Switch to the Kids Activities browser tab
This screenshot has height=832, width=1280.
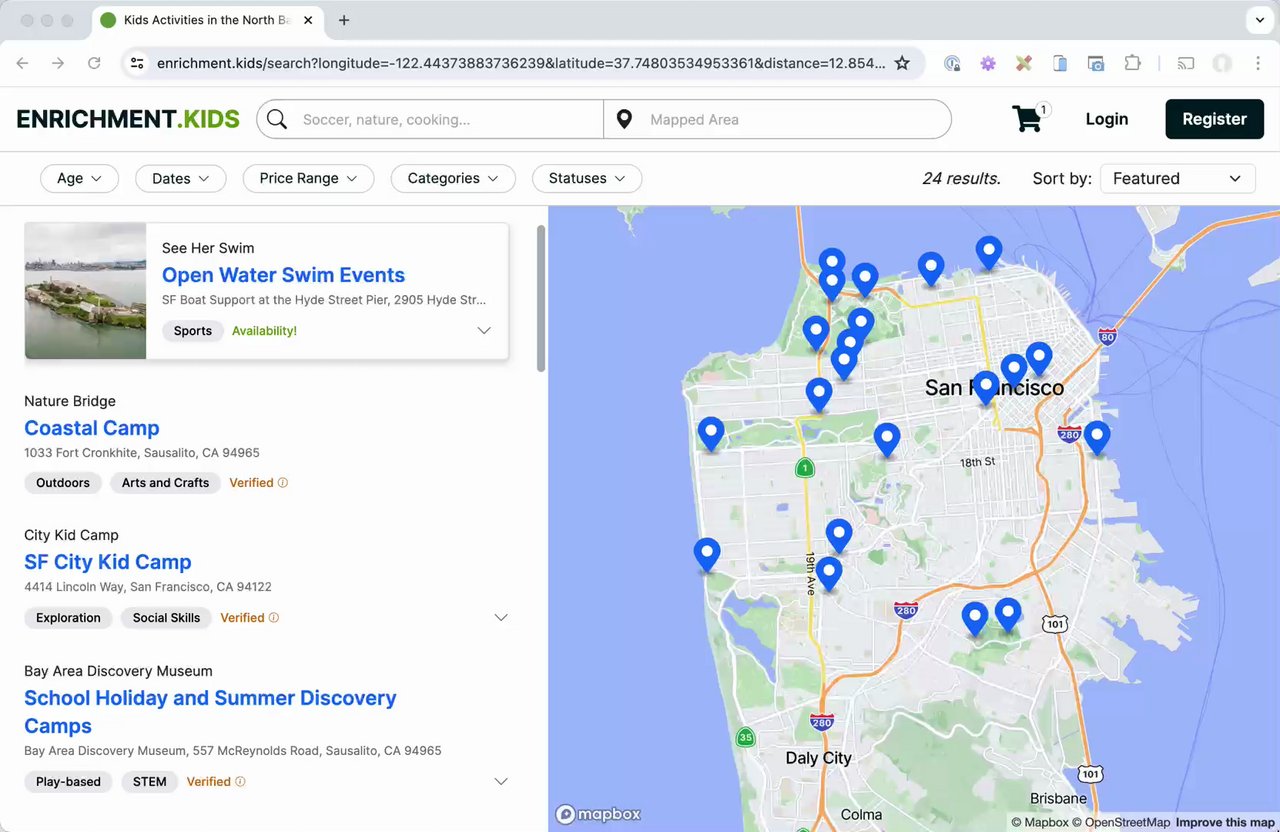pos(207,20)
